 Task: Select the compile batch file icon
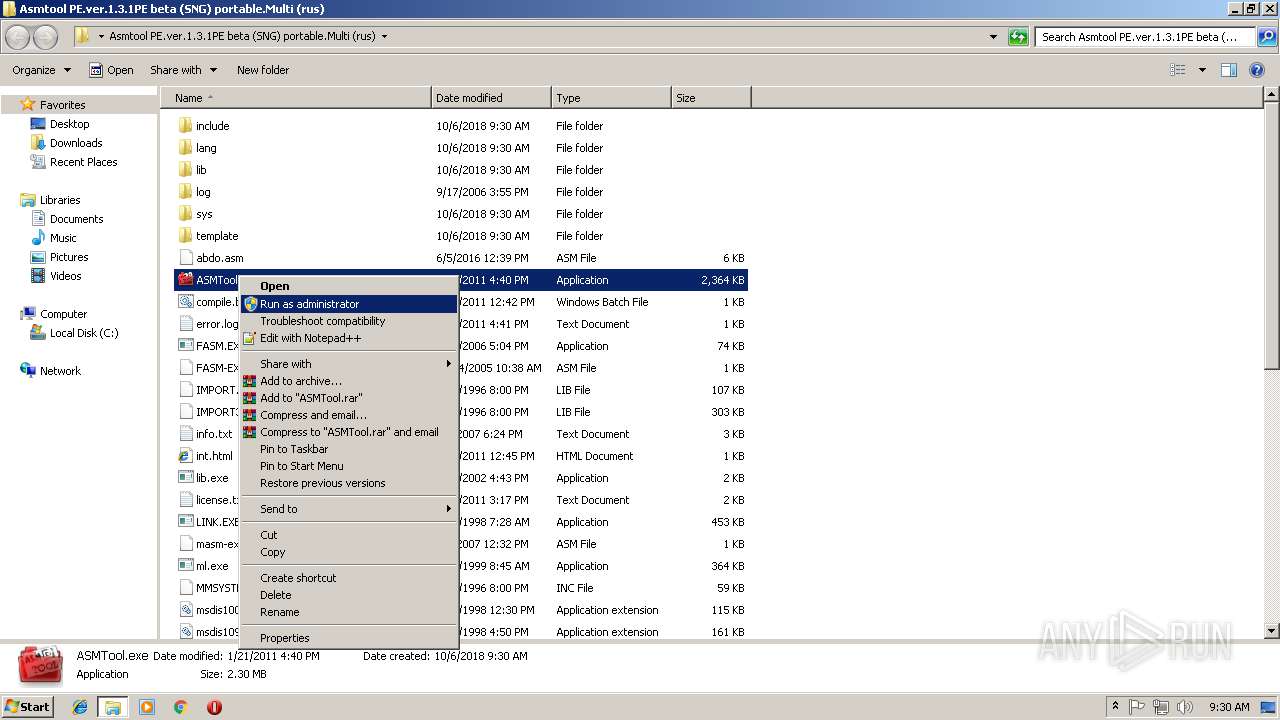pos(185,302)
